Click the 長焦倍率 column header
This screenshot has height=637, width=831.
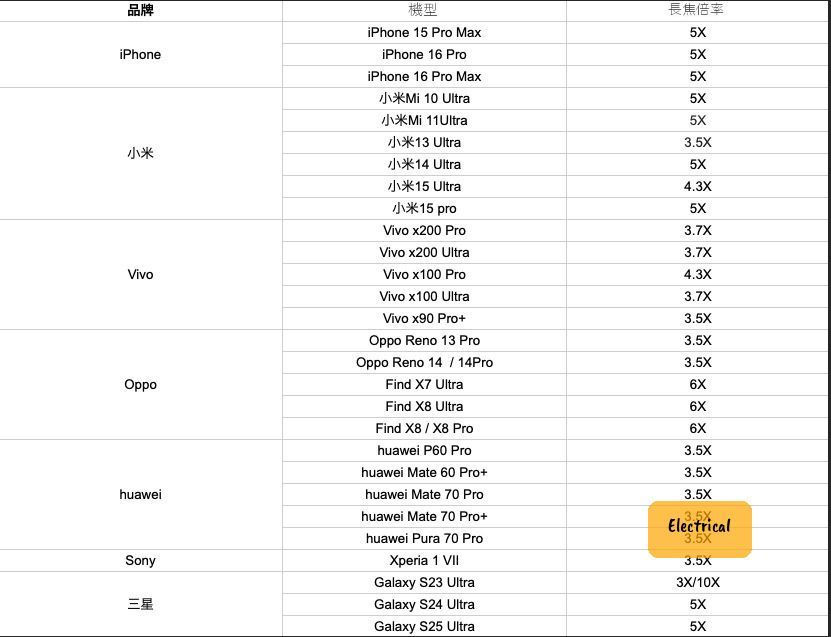(697, 10)
